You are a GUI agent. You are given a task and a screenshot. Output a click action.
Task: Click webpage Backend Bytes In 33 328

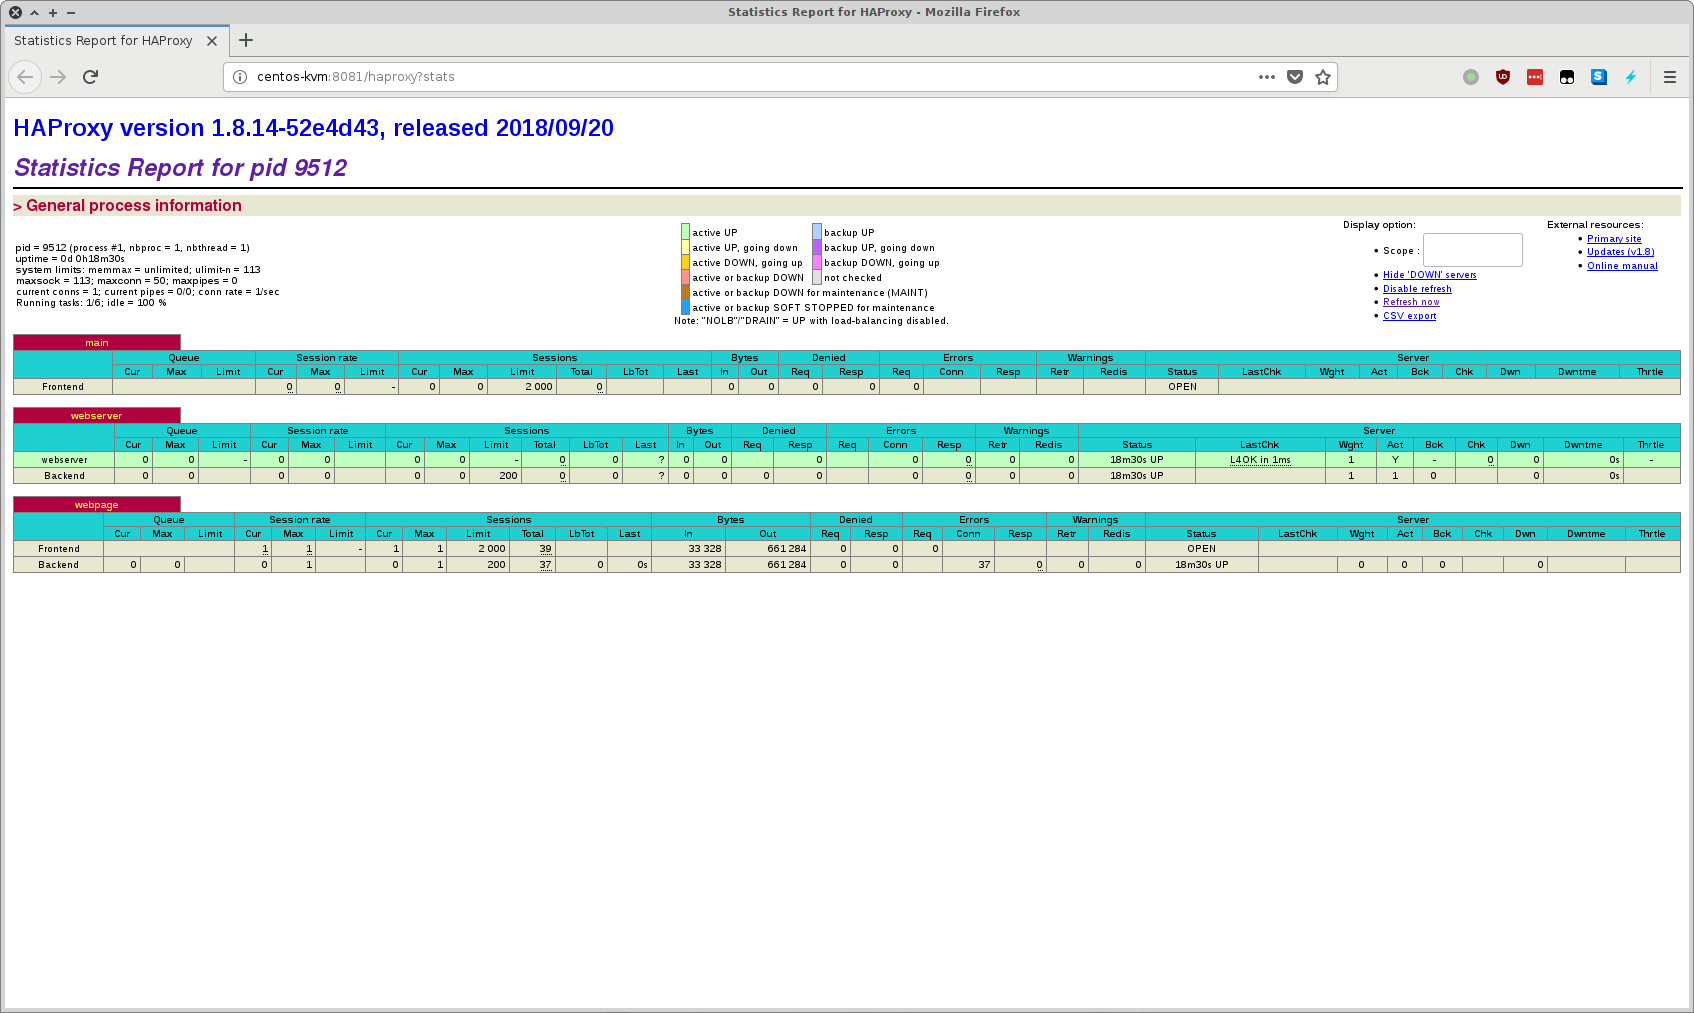click(x=705, y=565)
